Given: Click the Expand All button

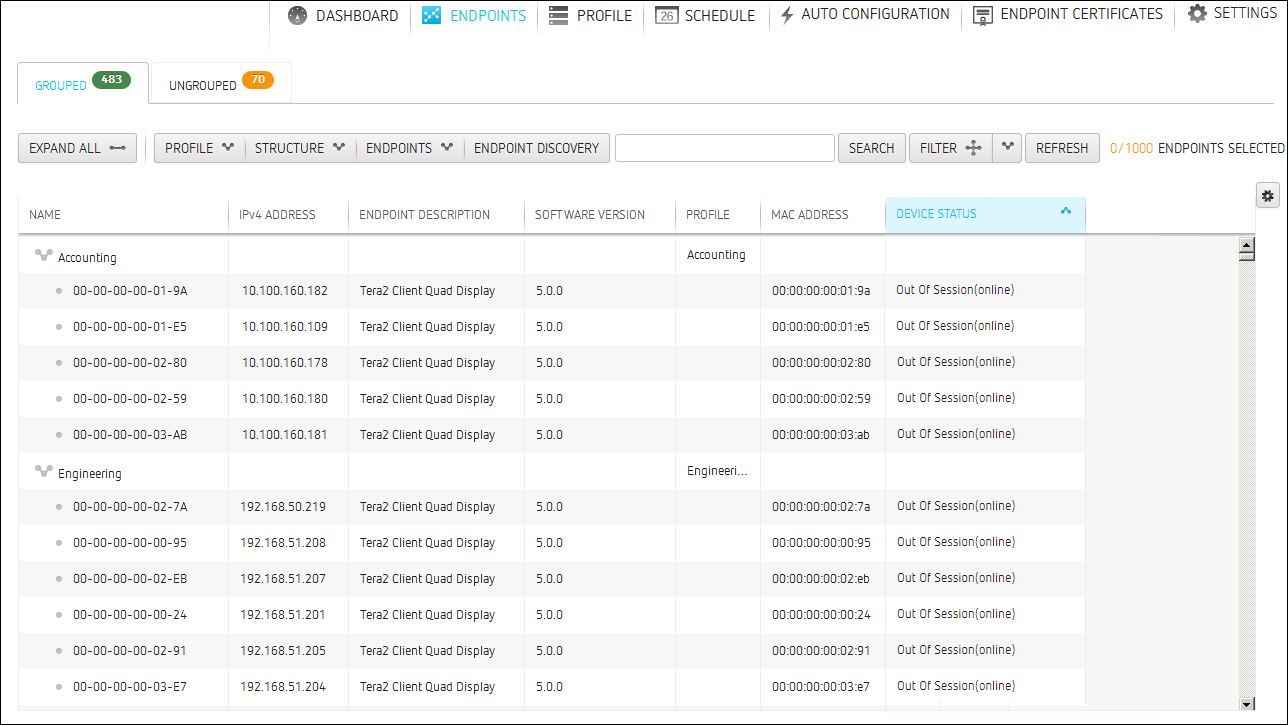Looking at the screenshot, I should [x=78, y=148].
